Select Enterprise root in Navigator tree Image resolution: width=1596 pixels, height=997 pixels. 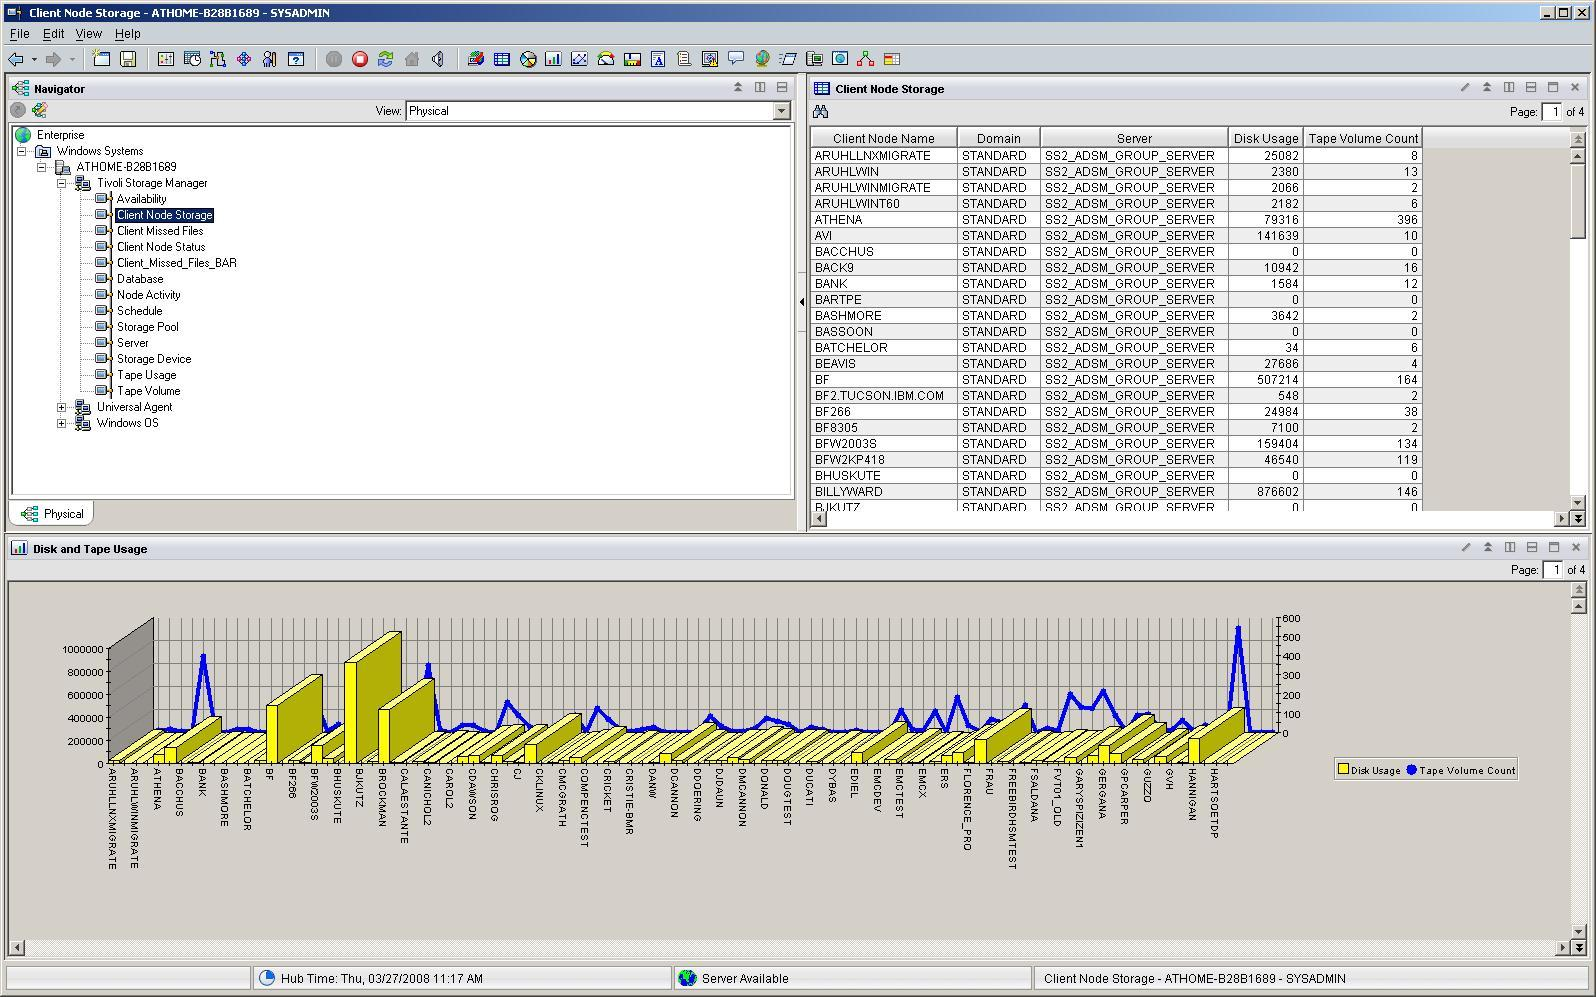[60, 135]
